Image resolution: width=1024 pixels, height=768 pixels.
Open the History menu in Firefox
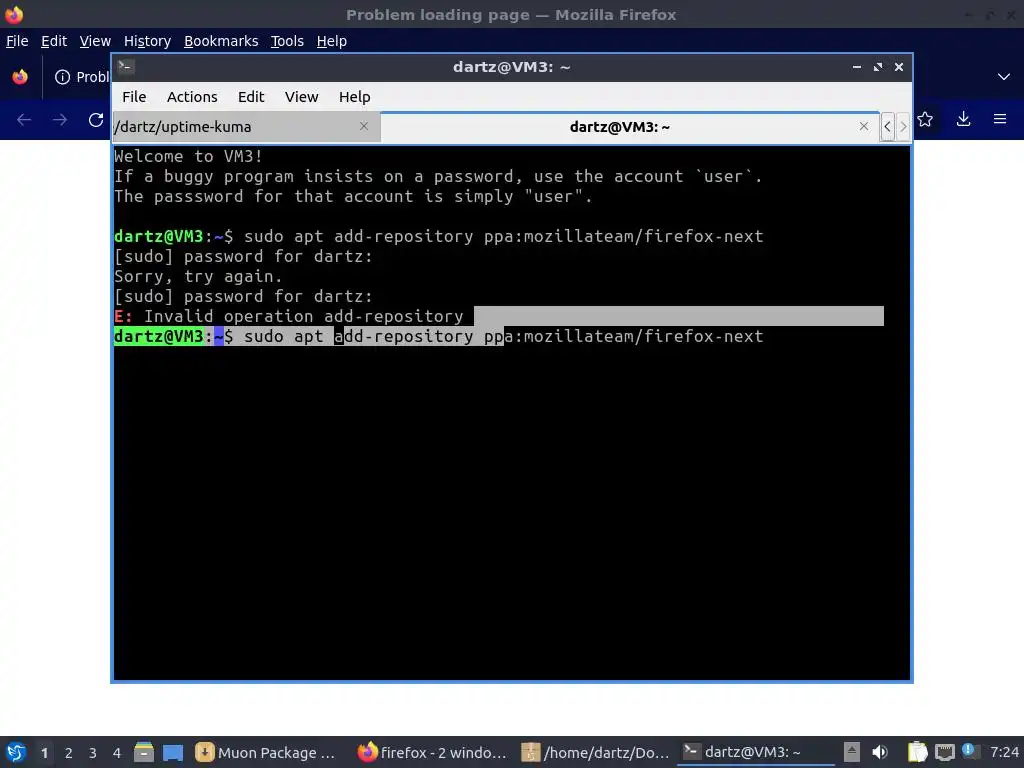tap(147, 41)
